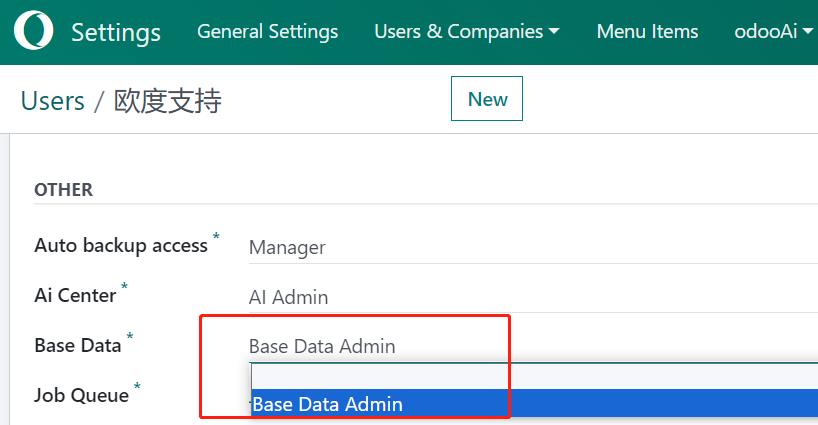This screenshot has height=425, width=818.
Task: Open the Ai Center AI Admin dropdown
Action: [x=530, y=297]
